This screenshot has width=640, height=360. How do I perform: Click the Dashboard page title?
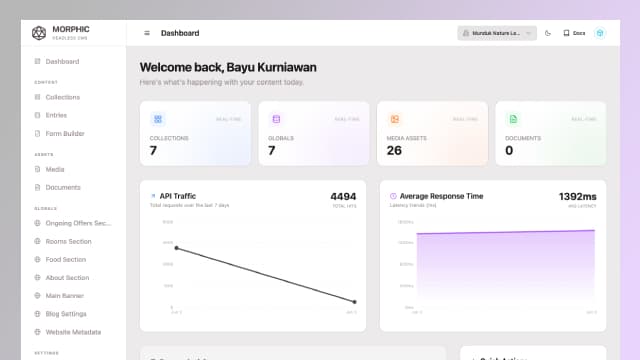[180, 33]
